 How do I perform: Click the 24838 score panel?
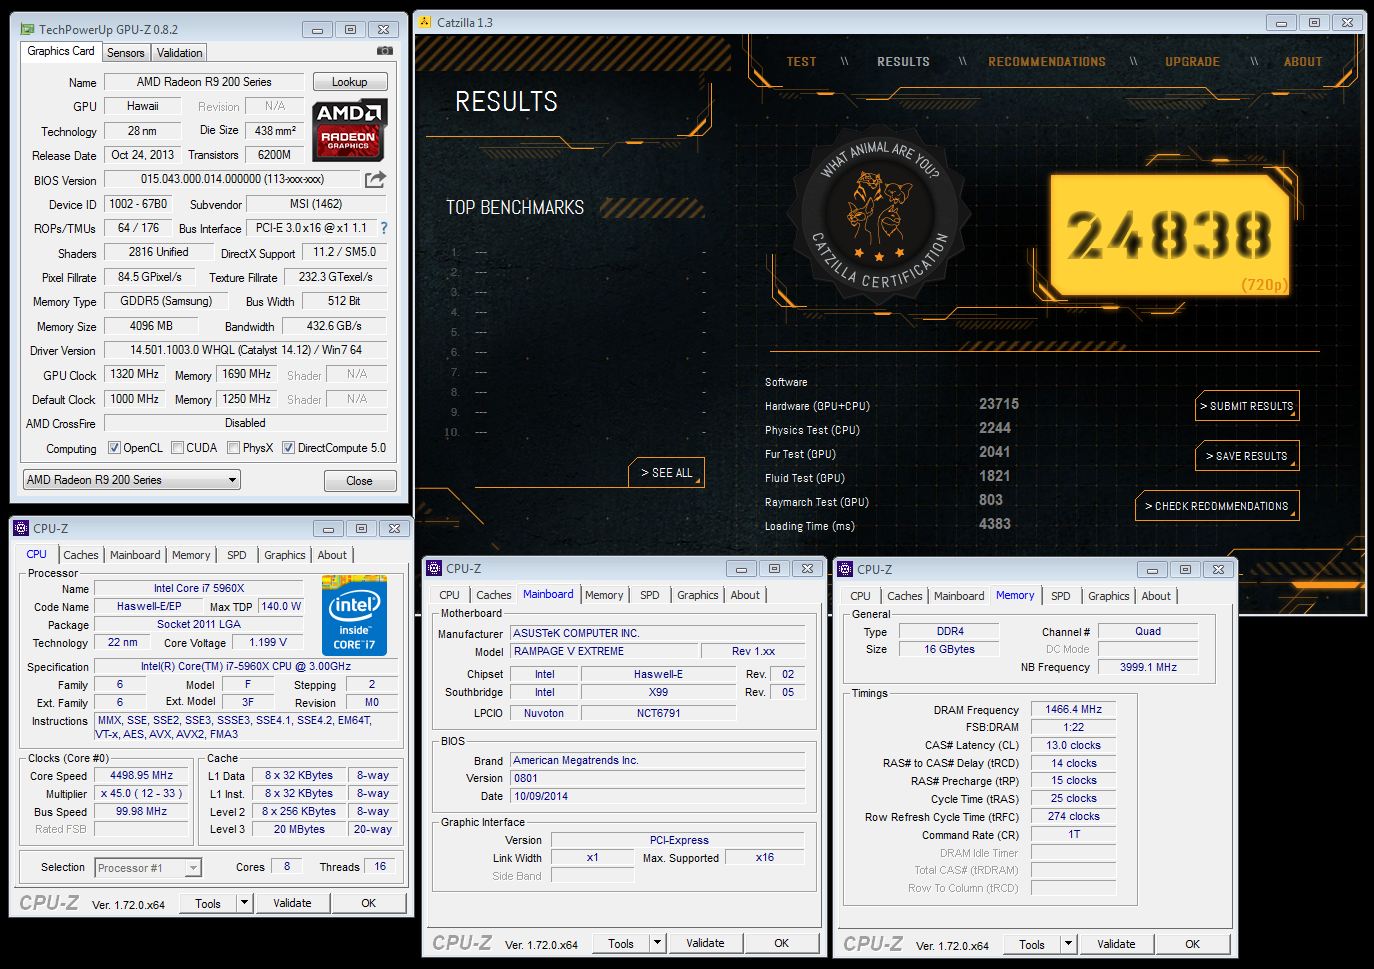pos(1171,236)
